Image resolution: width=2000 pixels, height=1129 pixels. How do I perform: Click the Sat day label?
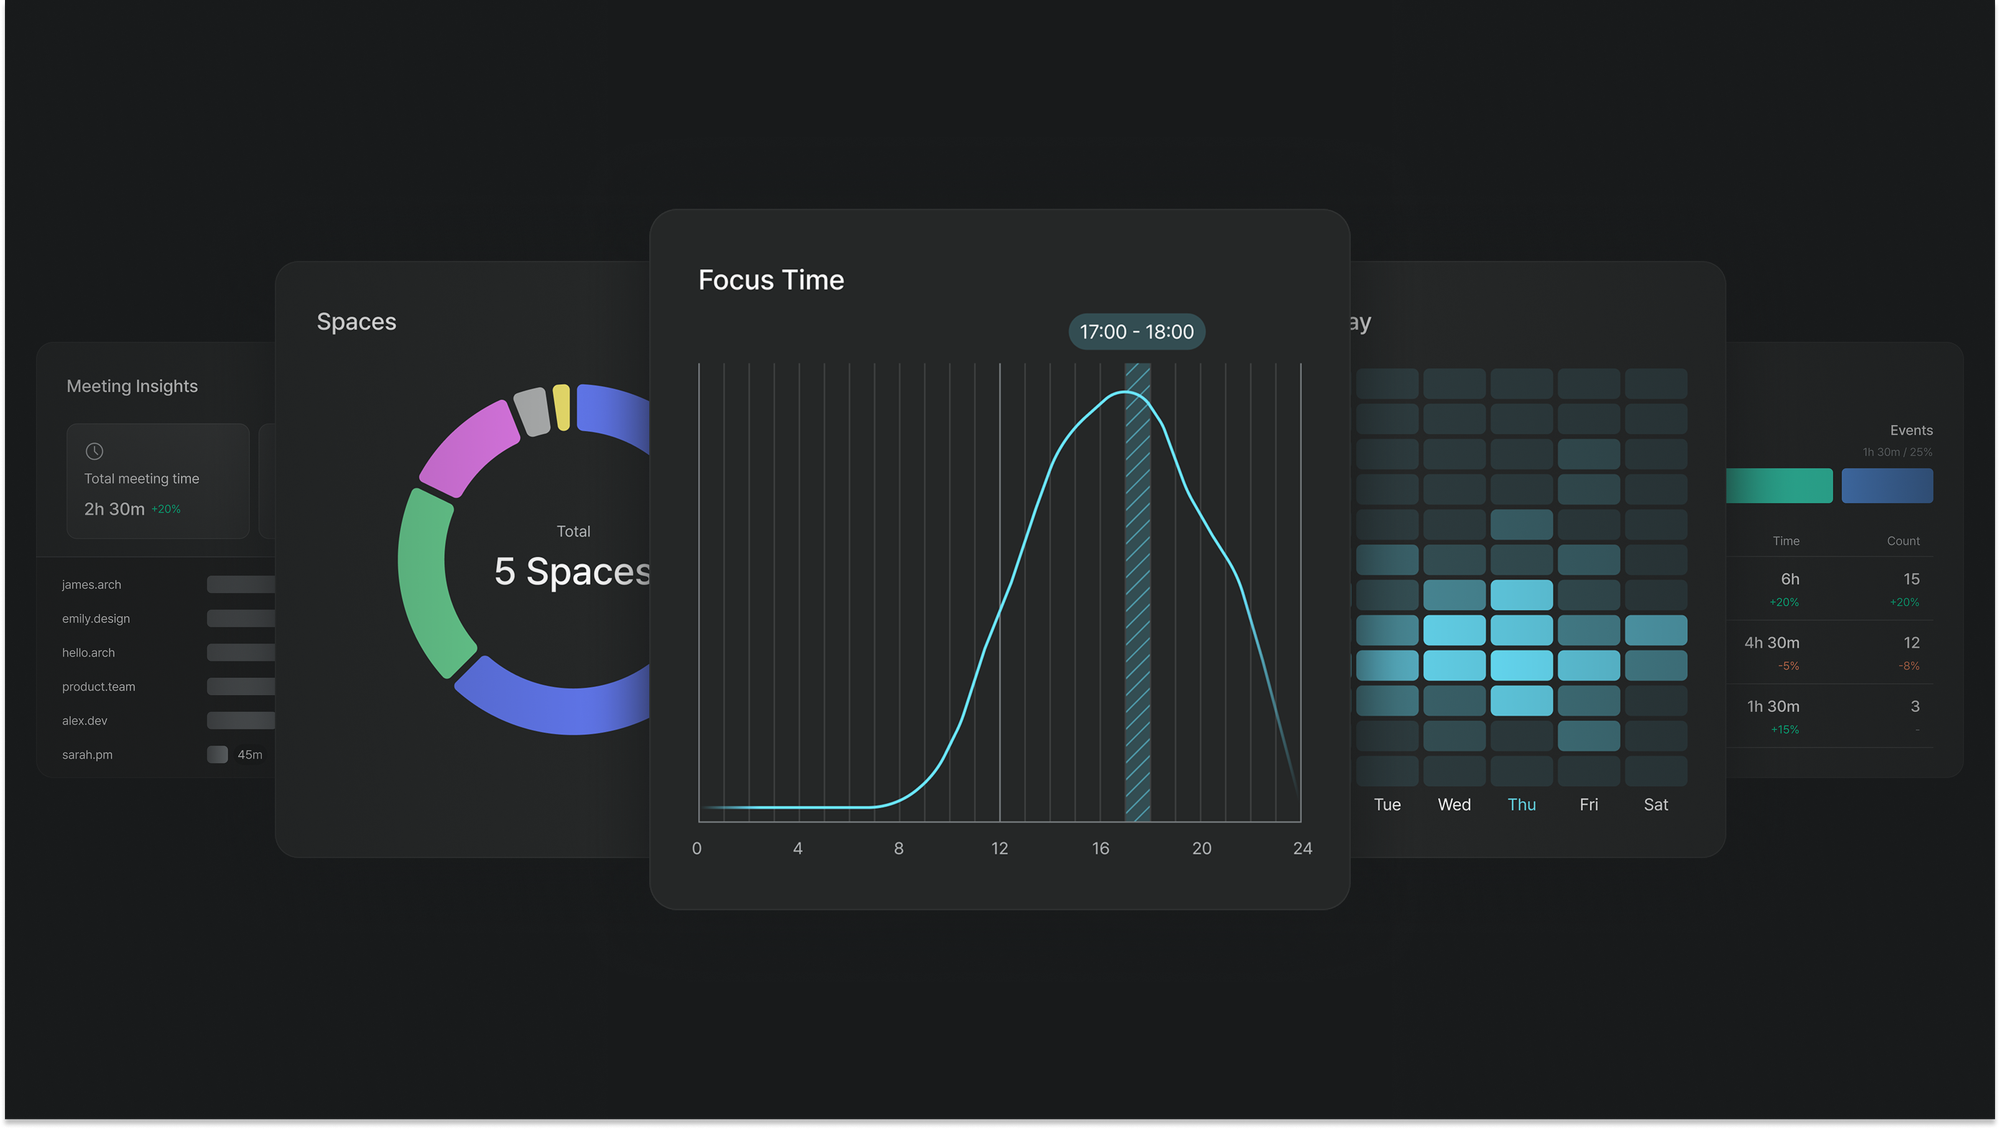click(1655, 805)
